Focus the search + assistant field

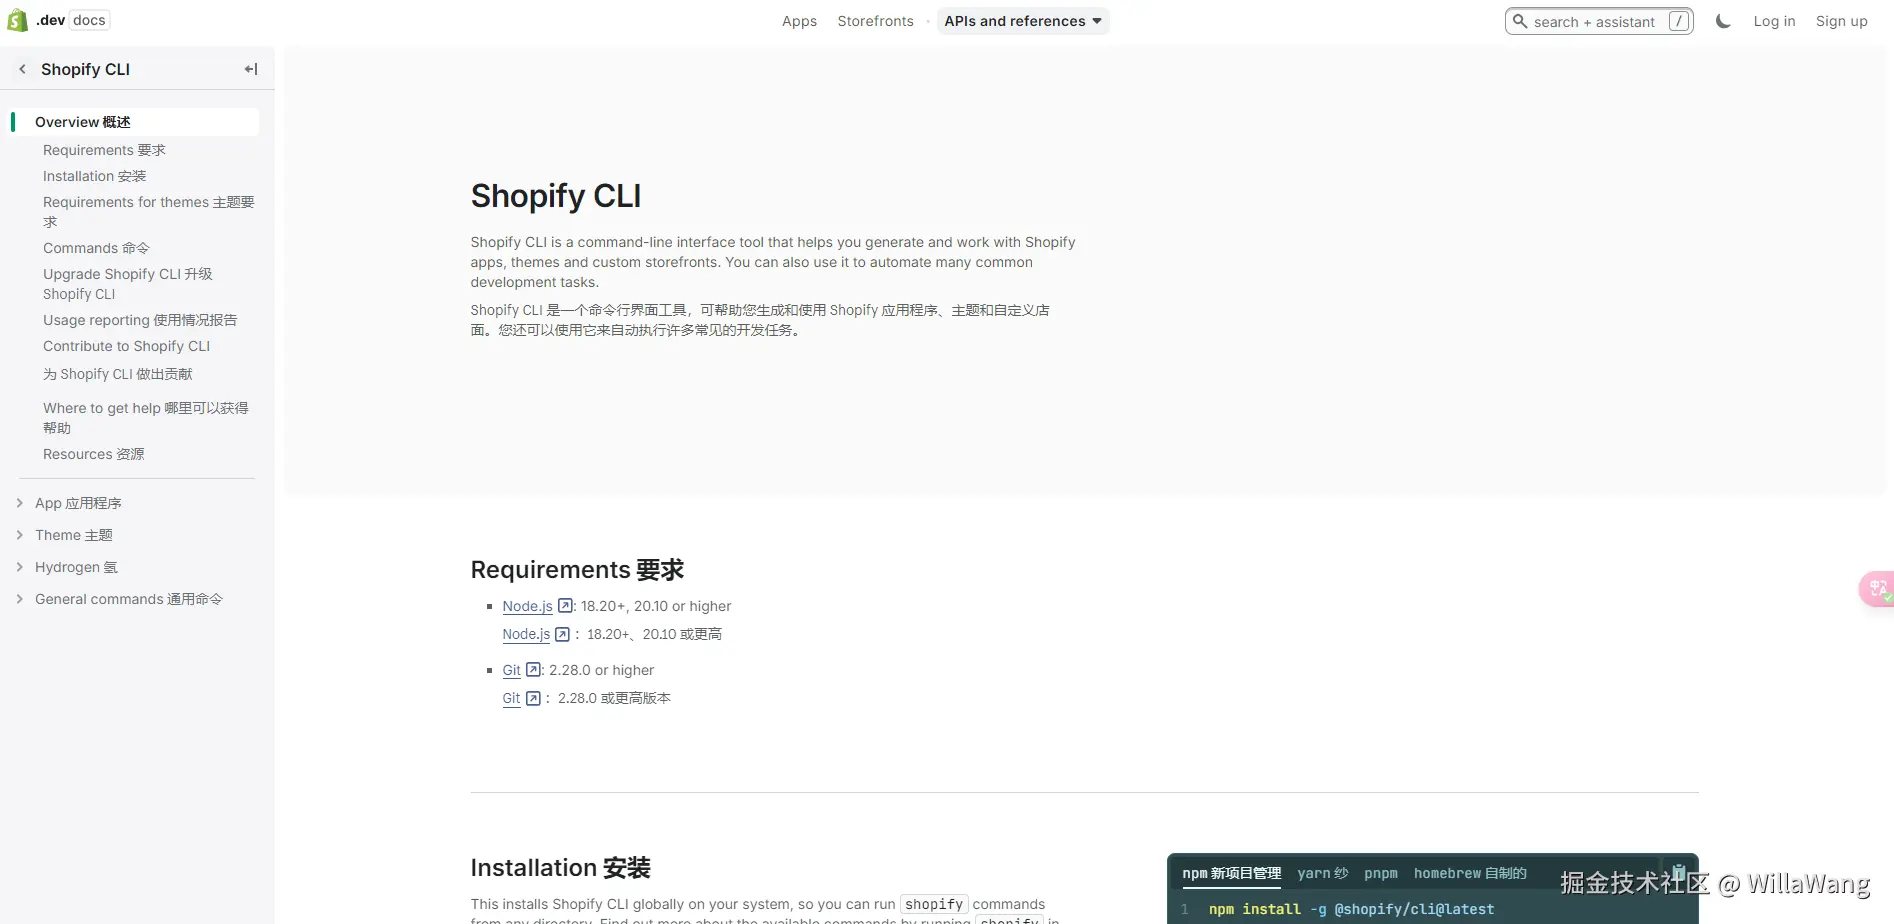1599,21
